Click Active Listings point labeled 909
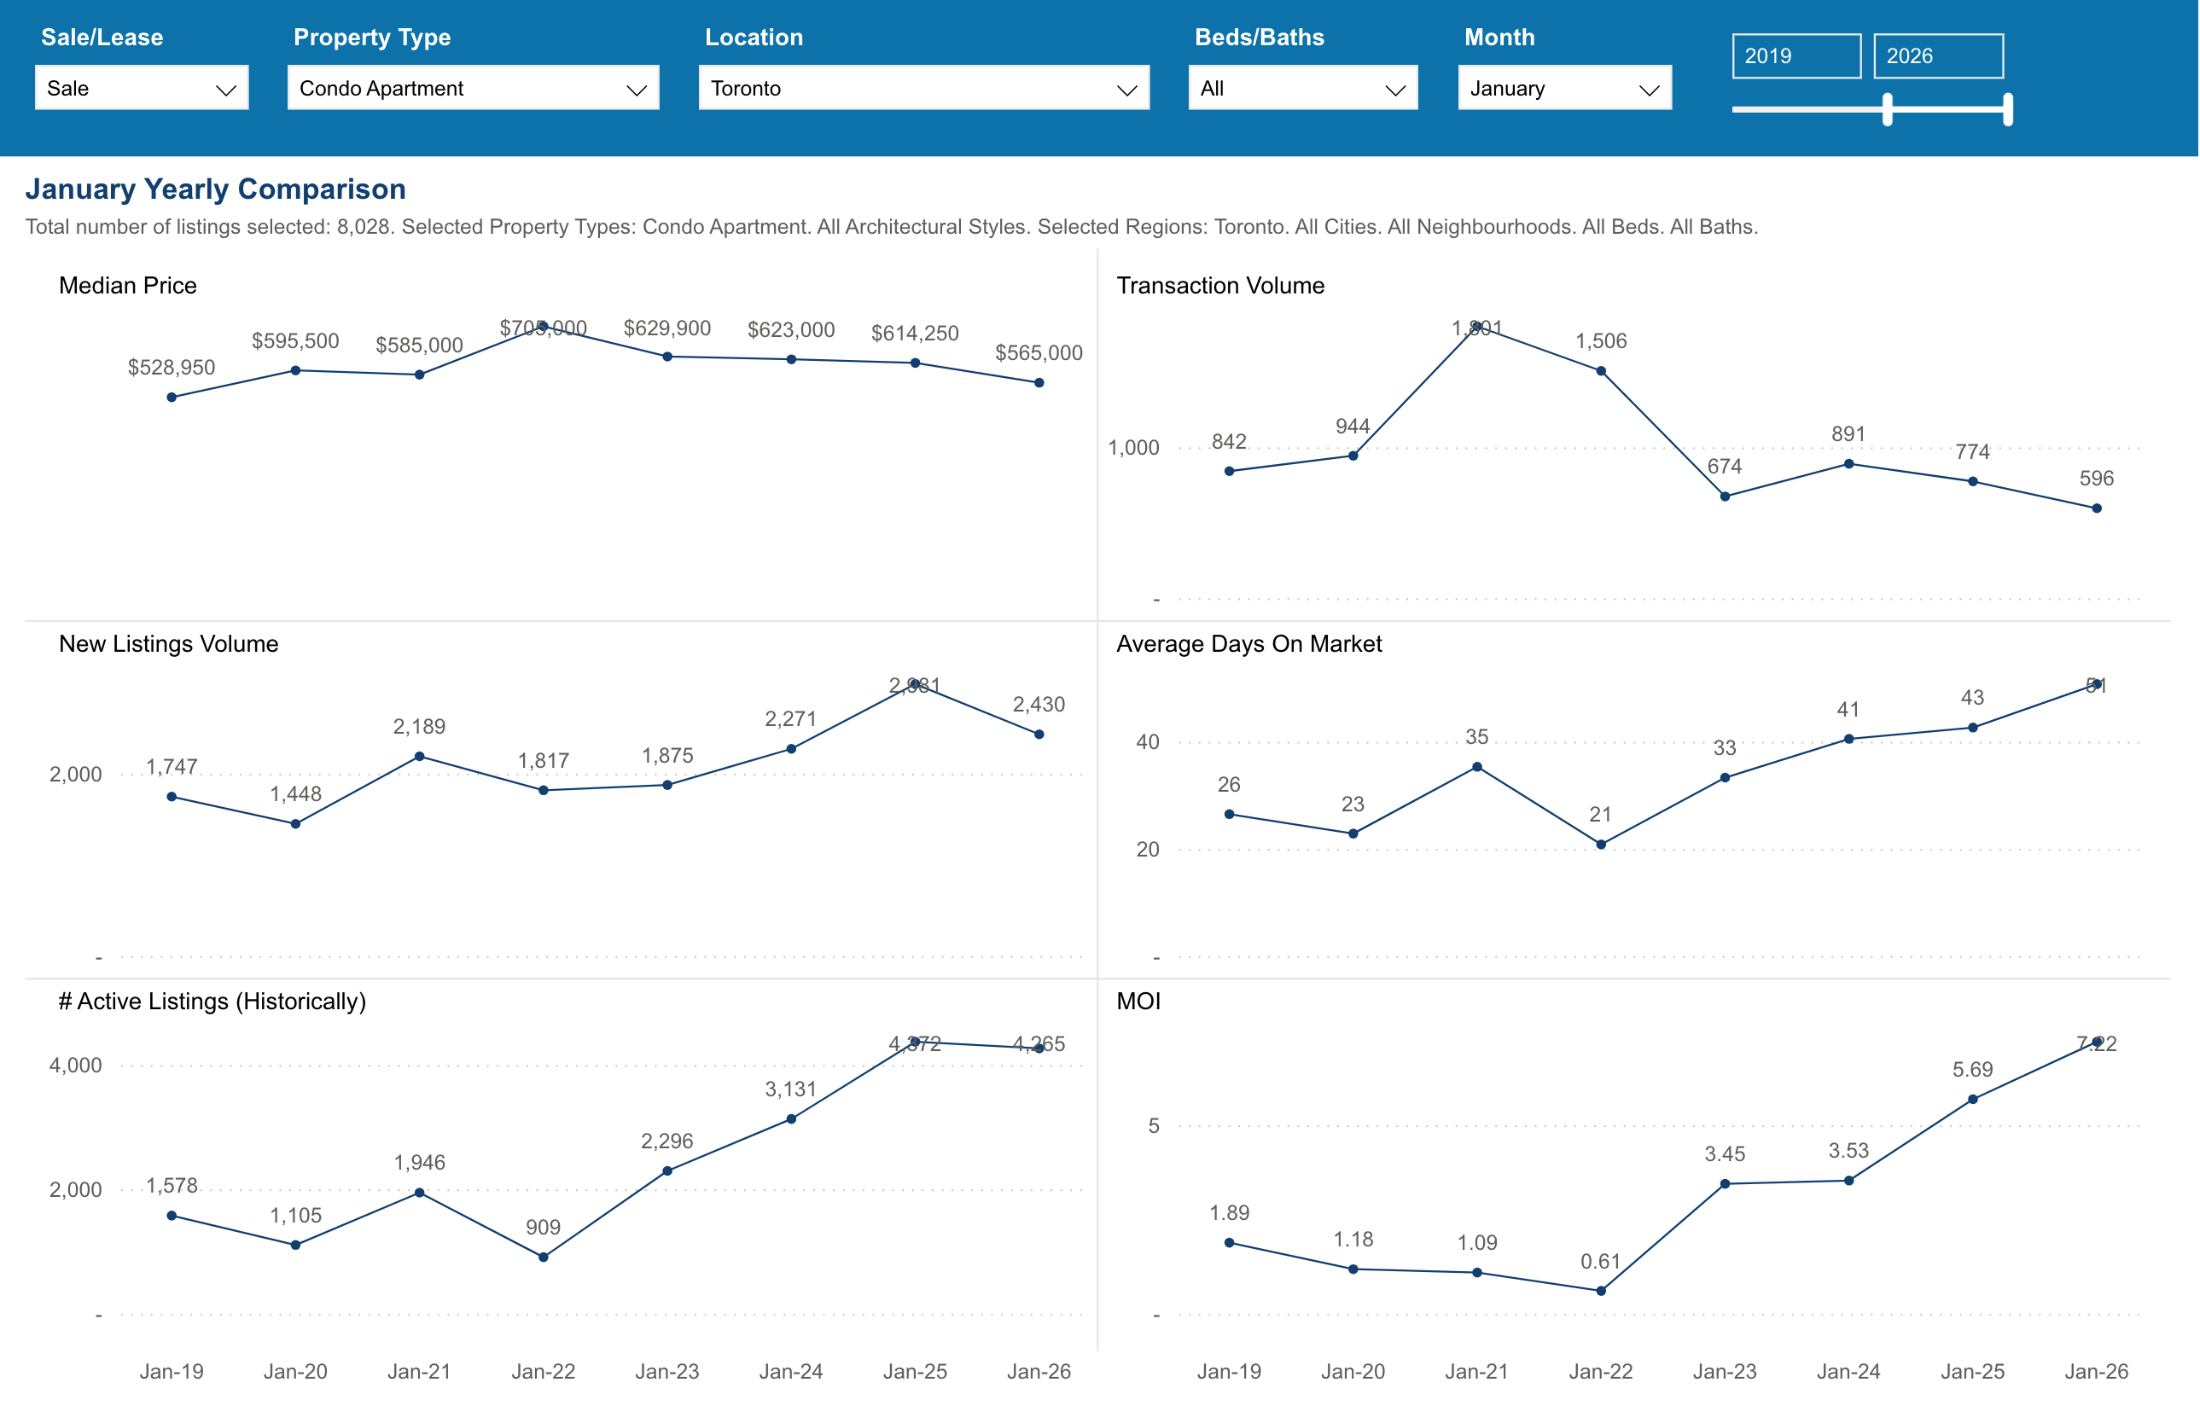The height and width of the screenshot is (1423, 2200). pyautogui.click(x=543, y=1257)
